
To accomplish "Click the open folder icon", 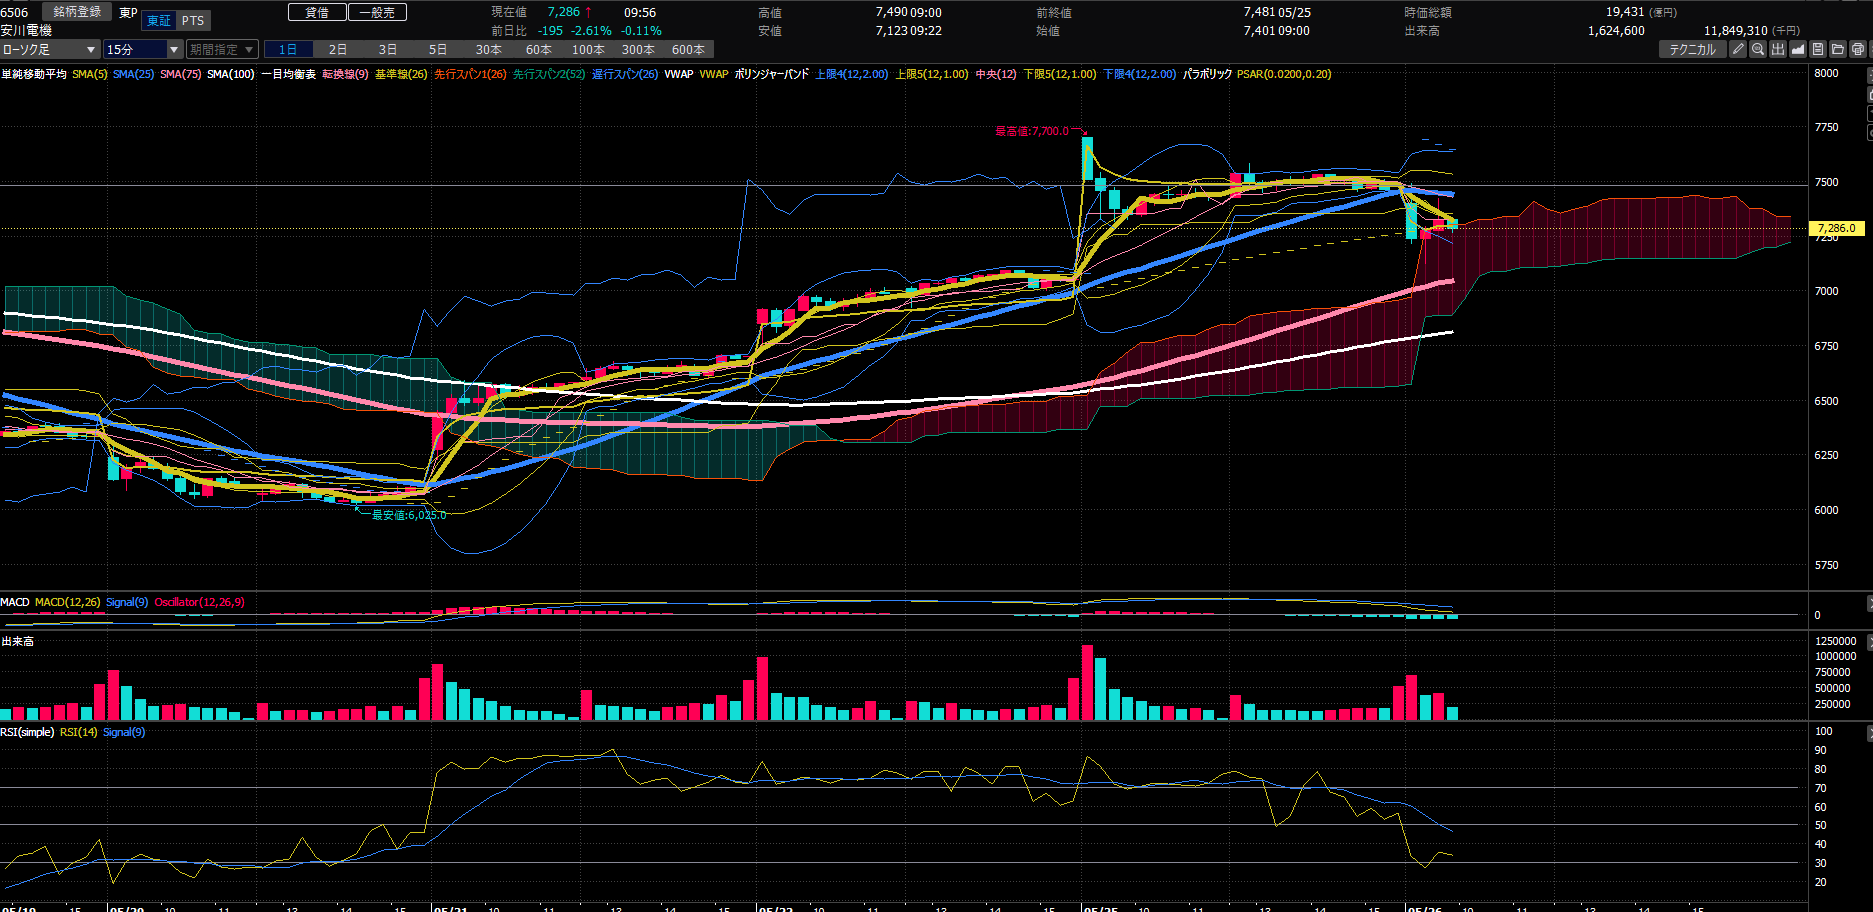I will pyautogui.click(x=1838, y=49).
